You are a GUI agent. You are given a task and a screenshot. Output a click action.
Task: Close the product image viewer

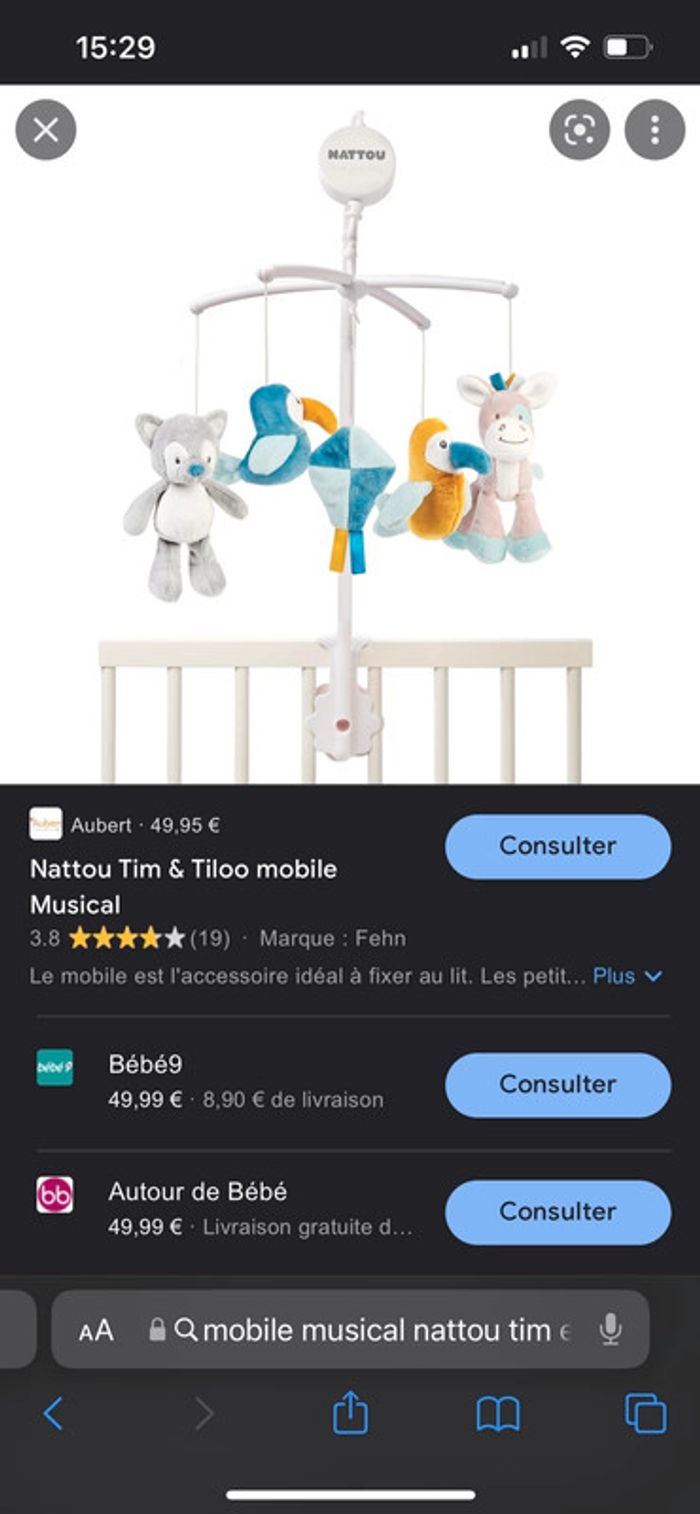click(x=46, y=130)
